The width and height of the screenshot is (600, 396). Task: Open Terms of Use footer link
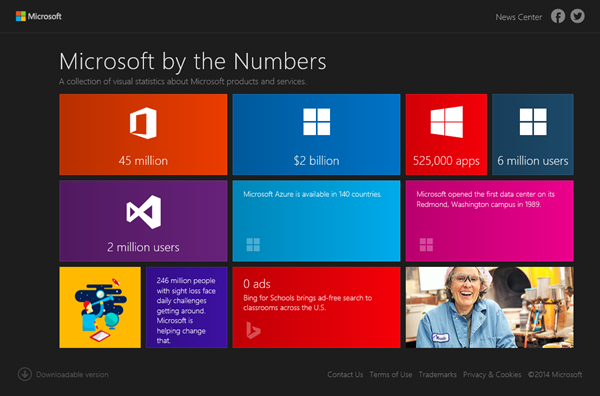point(391,375)
